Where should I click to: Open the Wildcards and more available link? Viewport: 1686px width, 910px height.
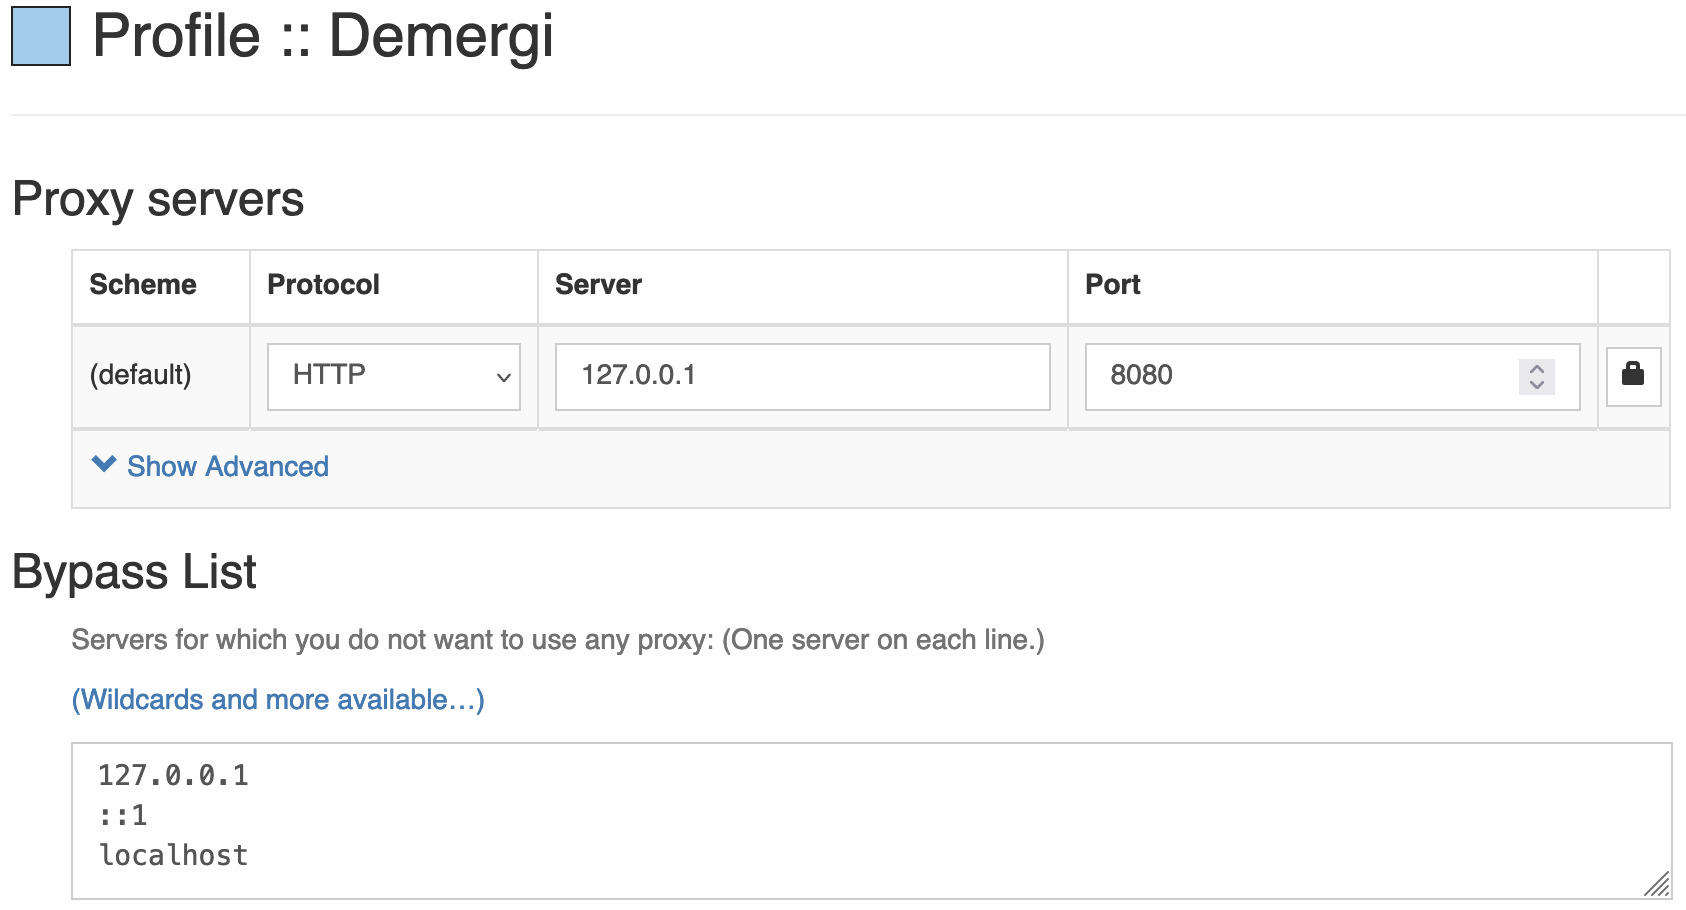click(278, 699)
